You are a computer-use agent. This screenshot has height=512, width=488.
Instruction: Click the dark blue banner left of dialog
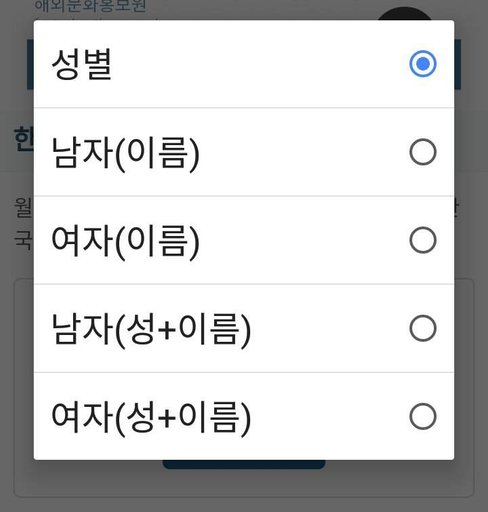pos(30,64)
